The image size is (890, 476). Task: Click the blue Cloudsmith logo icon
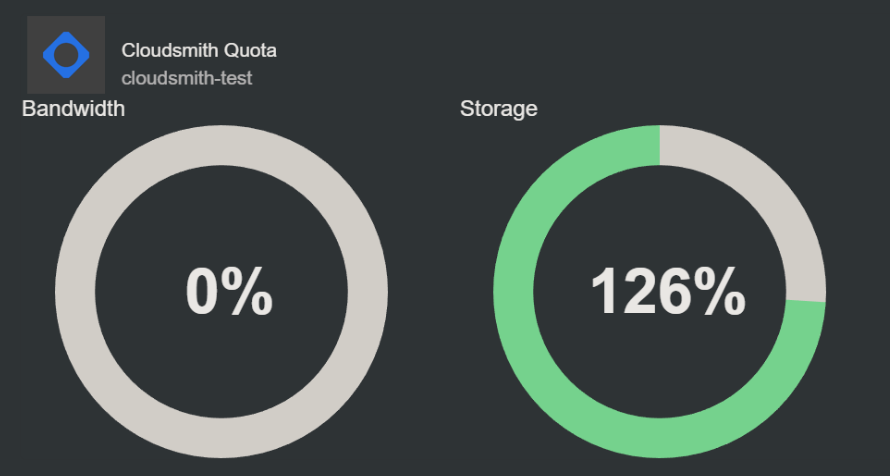66,55
